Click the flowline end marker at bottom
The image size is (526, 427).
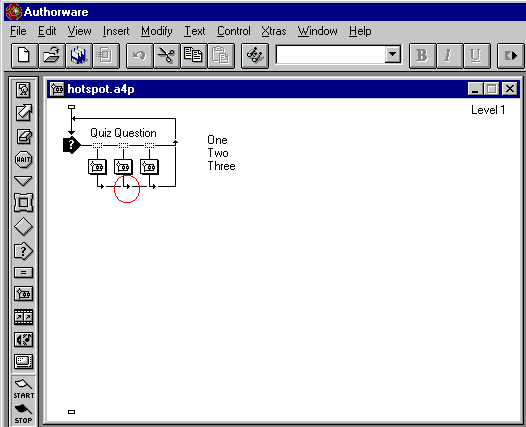[x=71, y=412]
